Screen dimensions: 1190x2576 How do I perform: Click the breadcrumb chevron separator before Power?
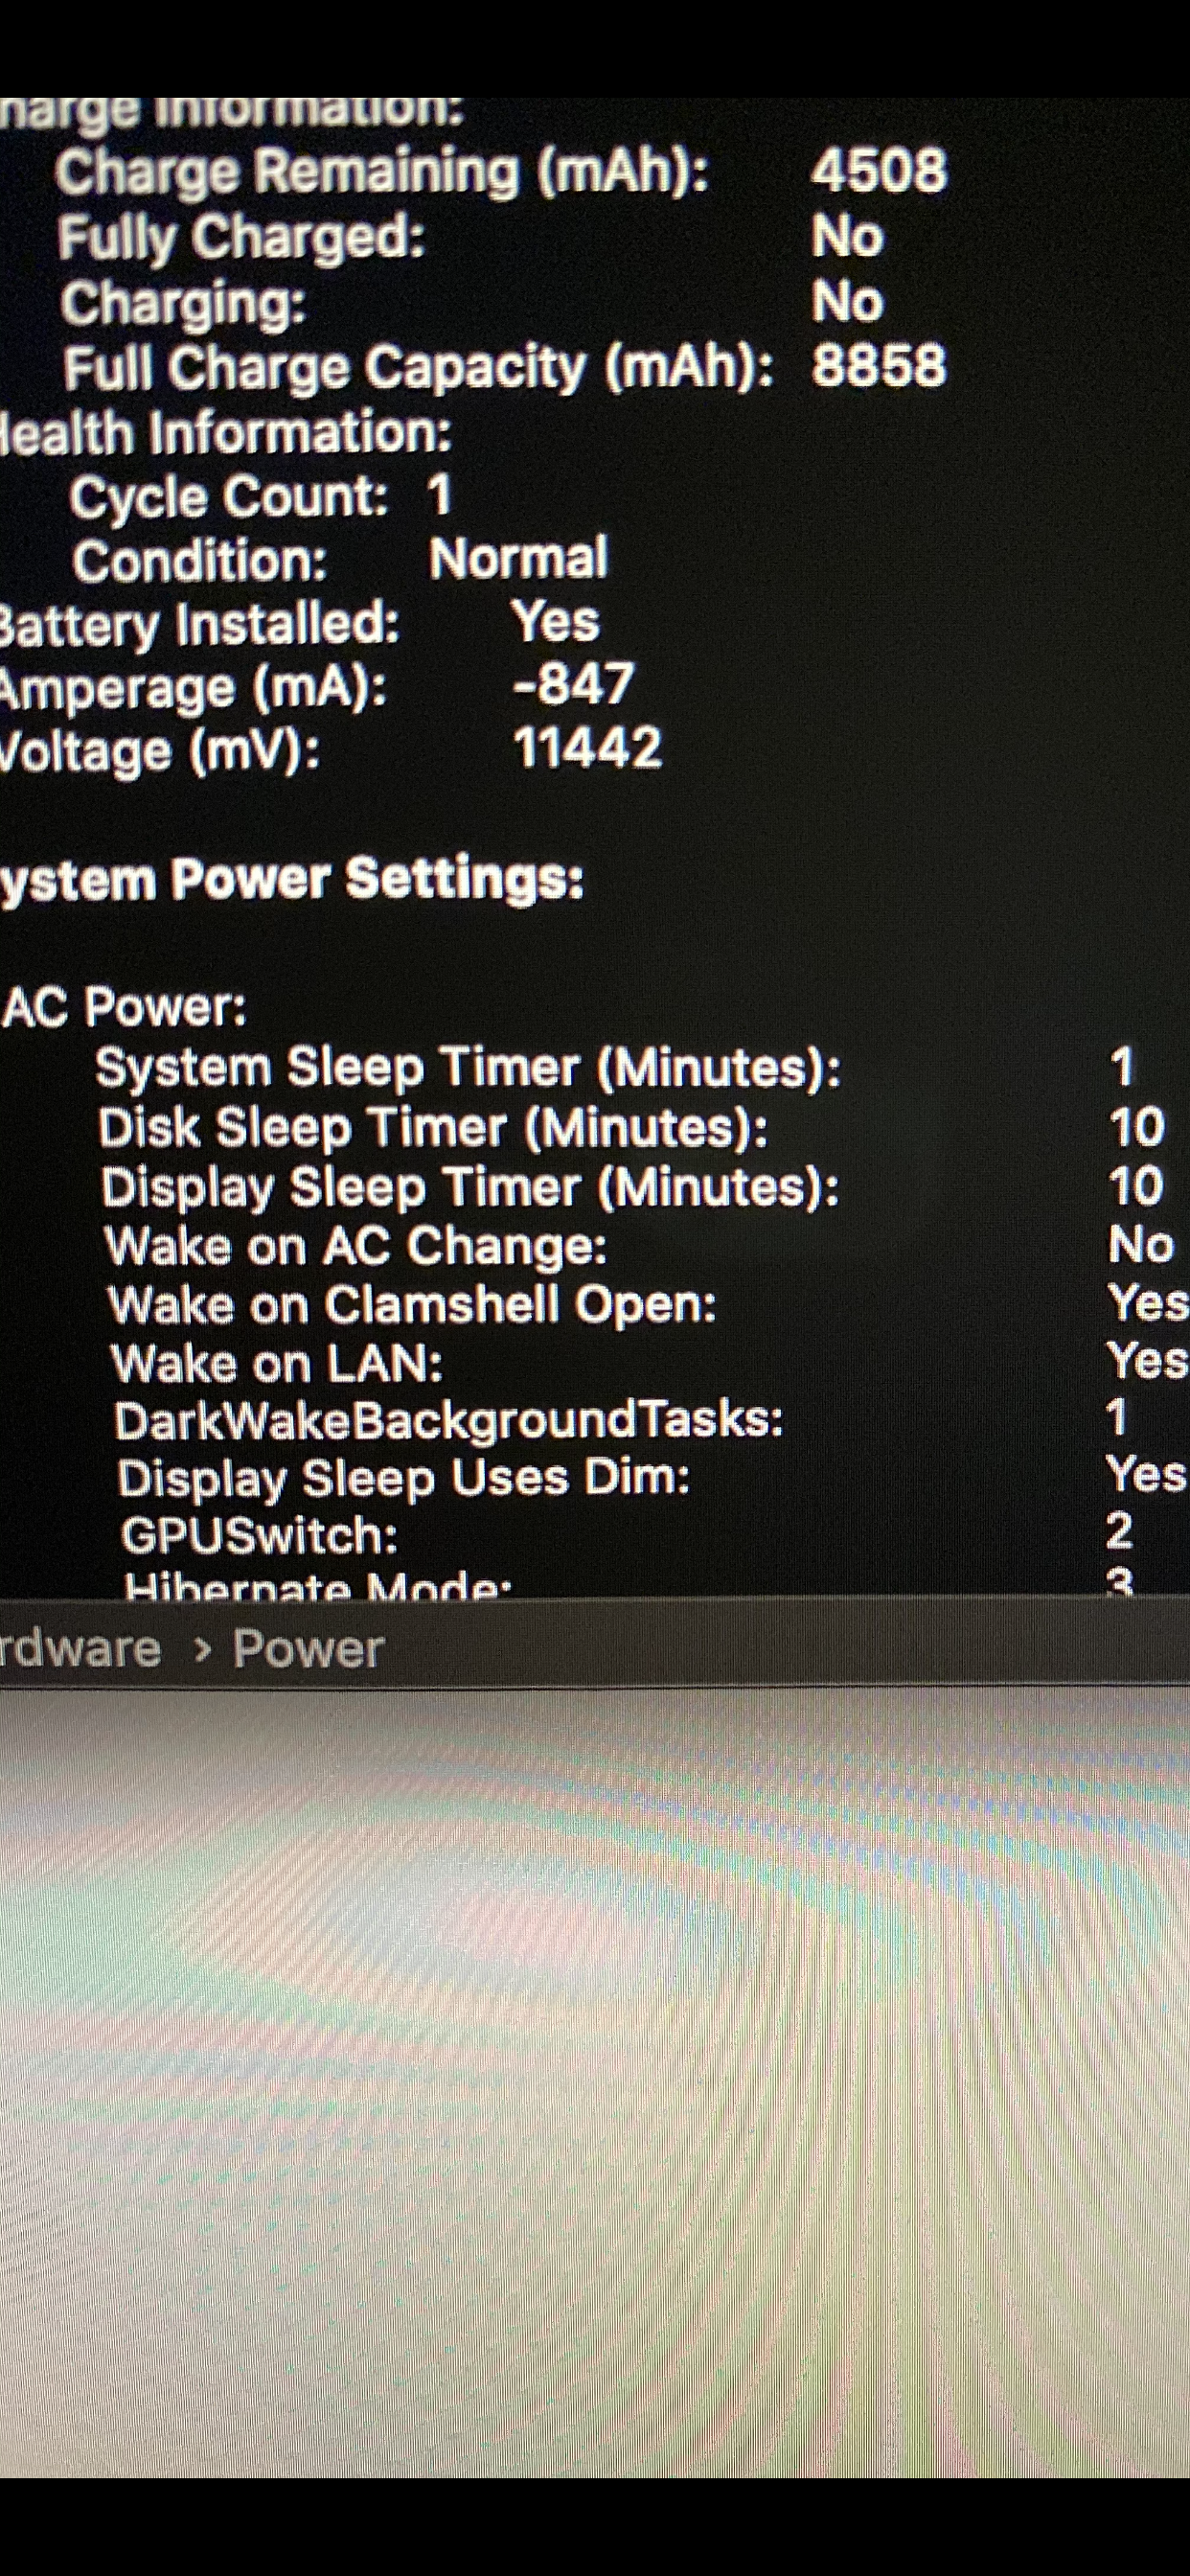pos(202,1650)
